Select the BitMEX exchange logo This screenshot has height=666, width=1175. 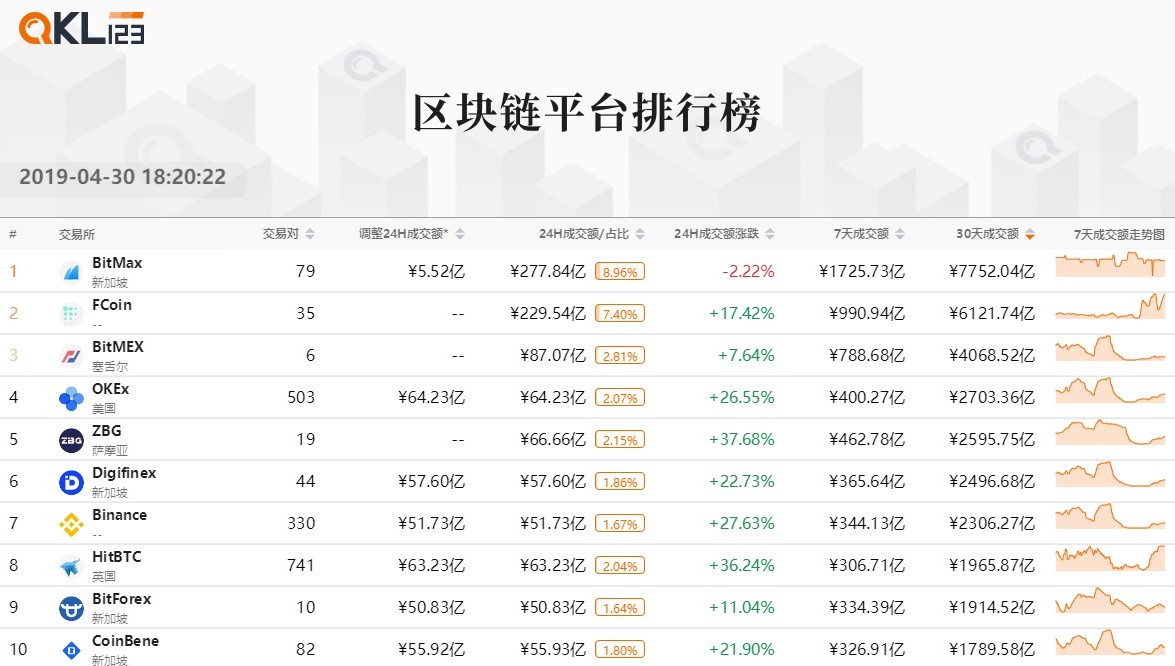coord(70,354)
